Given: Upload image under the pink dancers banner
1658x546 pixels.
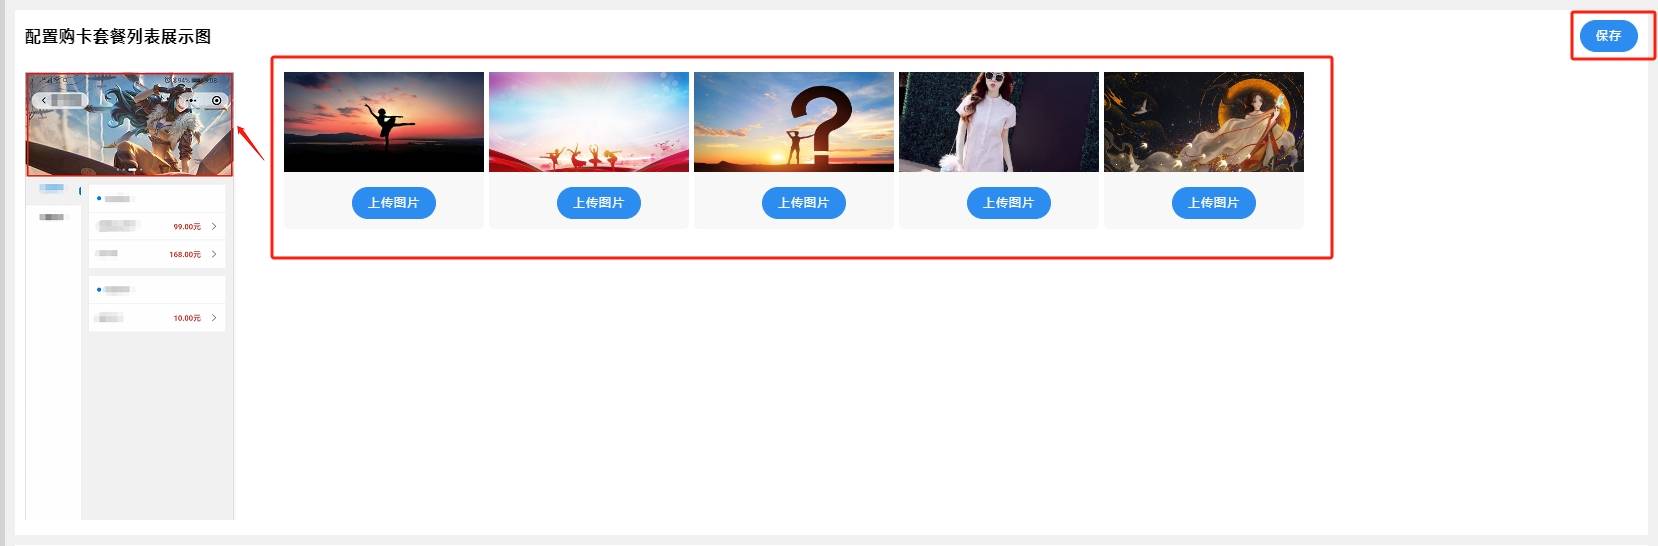Looking at the screenshot, I should (x=598, y=203).
